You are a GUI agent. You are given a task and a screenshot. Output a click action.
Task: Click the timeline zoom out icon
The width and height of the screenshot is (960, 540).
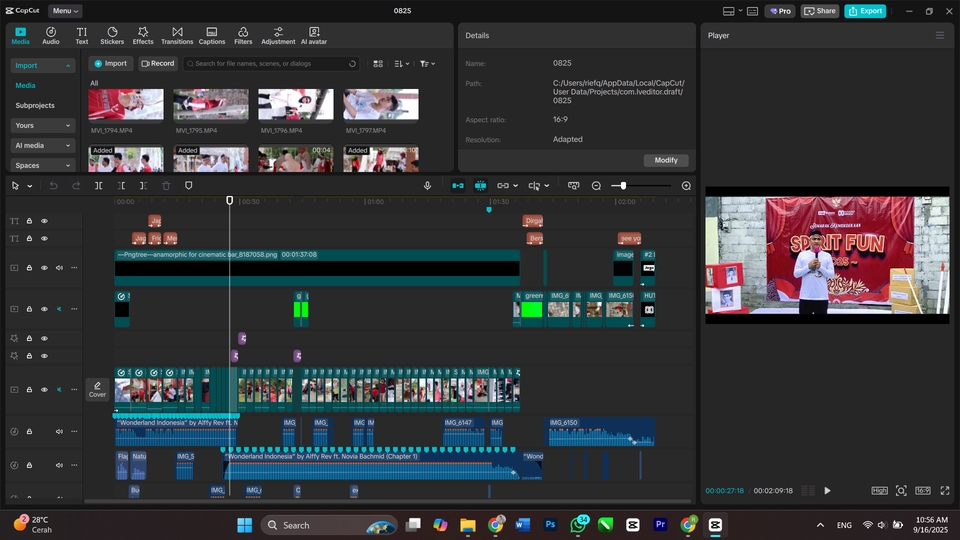point(596,186)
